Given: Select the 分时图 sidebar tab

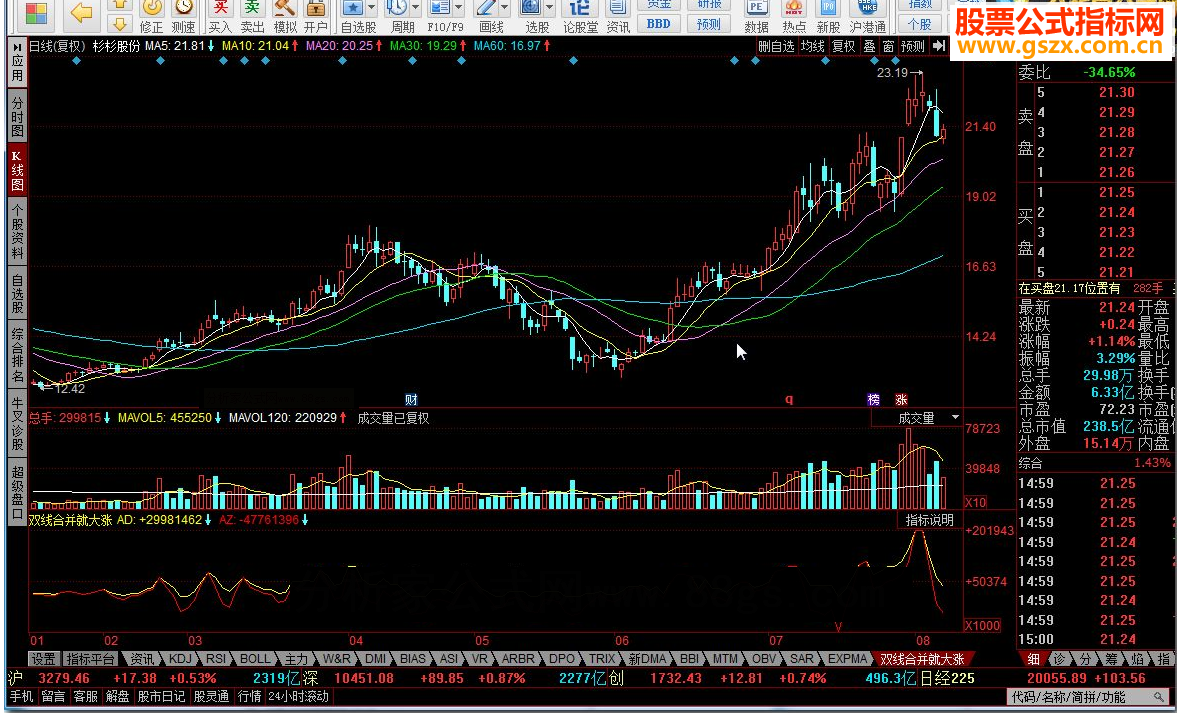Looking at the screenshot, I should [17, 115].
